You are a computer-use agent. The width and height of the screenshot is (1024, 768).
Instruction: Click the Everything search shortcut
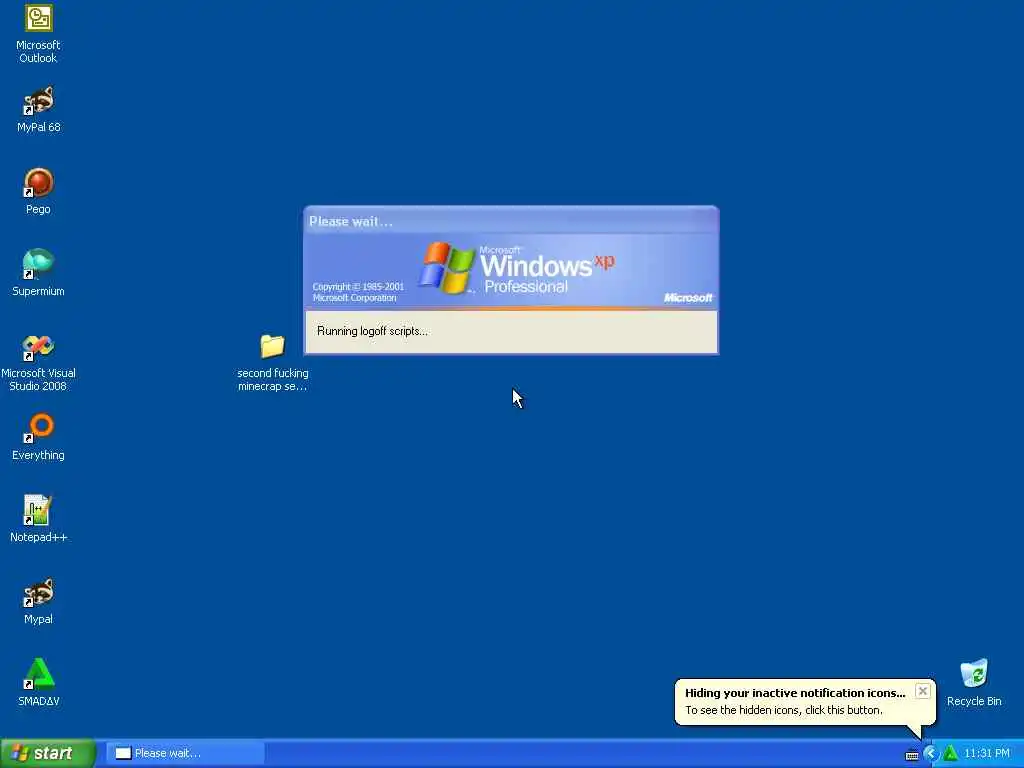click(x=38, y=438)
